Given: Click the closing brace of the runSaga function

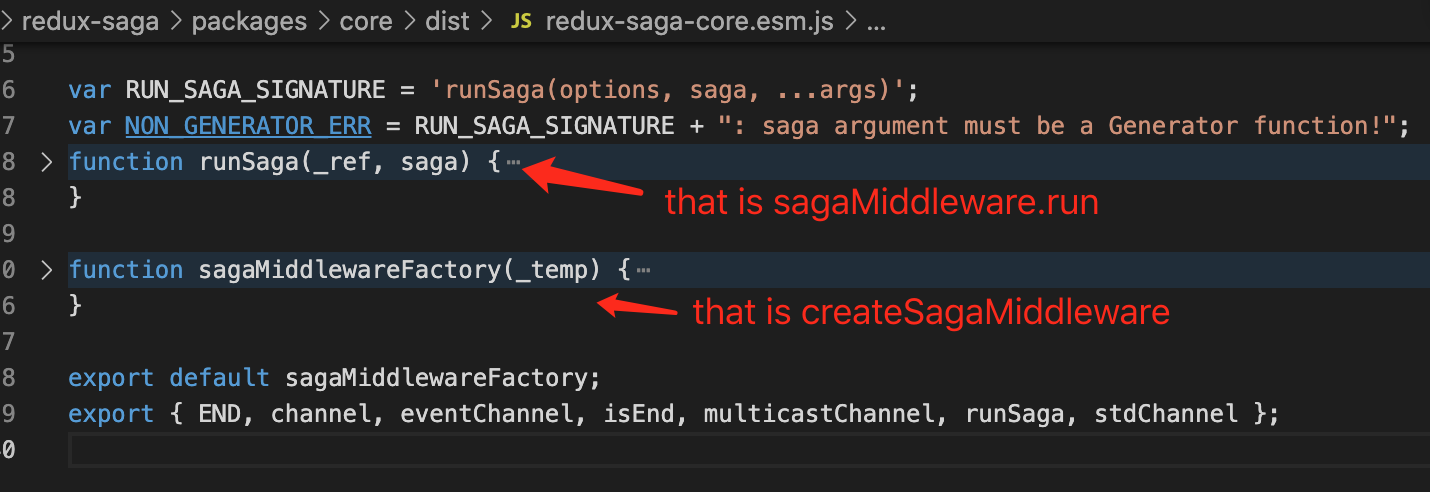Looking at the screenshot, I should 75,198.
